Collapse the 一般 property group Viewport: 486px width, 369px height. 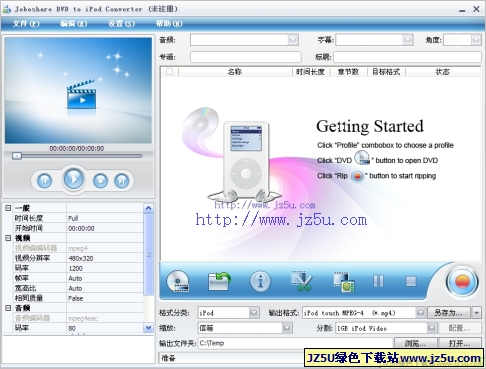tap(8, 208)
